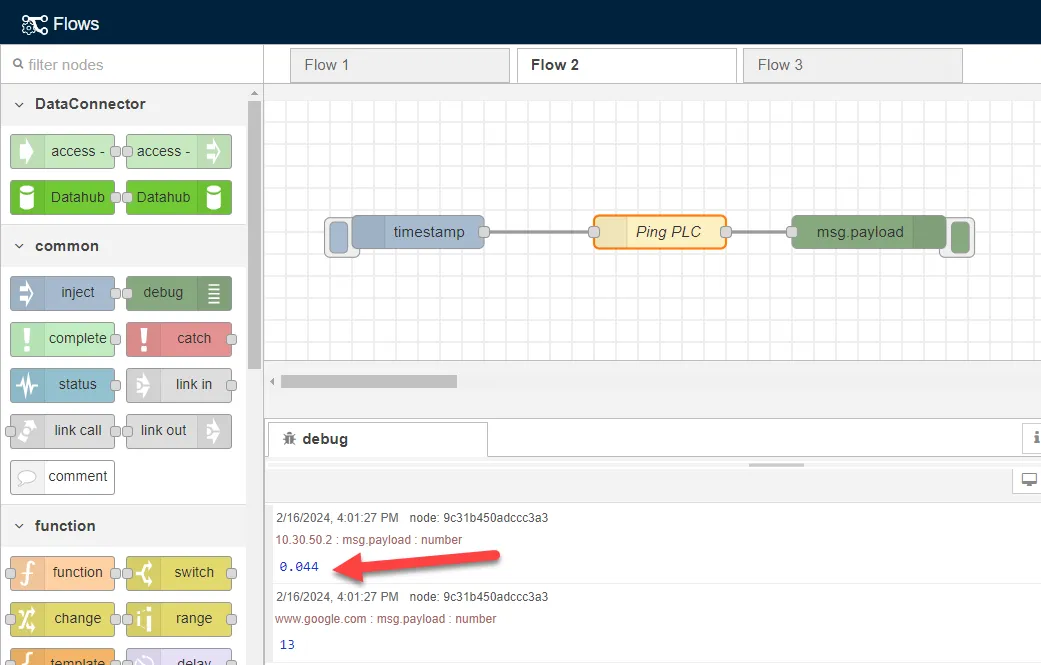Select the catch node in the palette
Screen dimensions: 1041x665
click(x=180, y=338)
